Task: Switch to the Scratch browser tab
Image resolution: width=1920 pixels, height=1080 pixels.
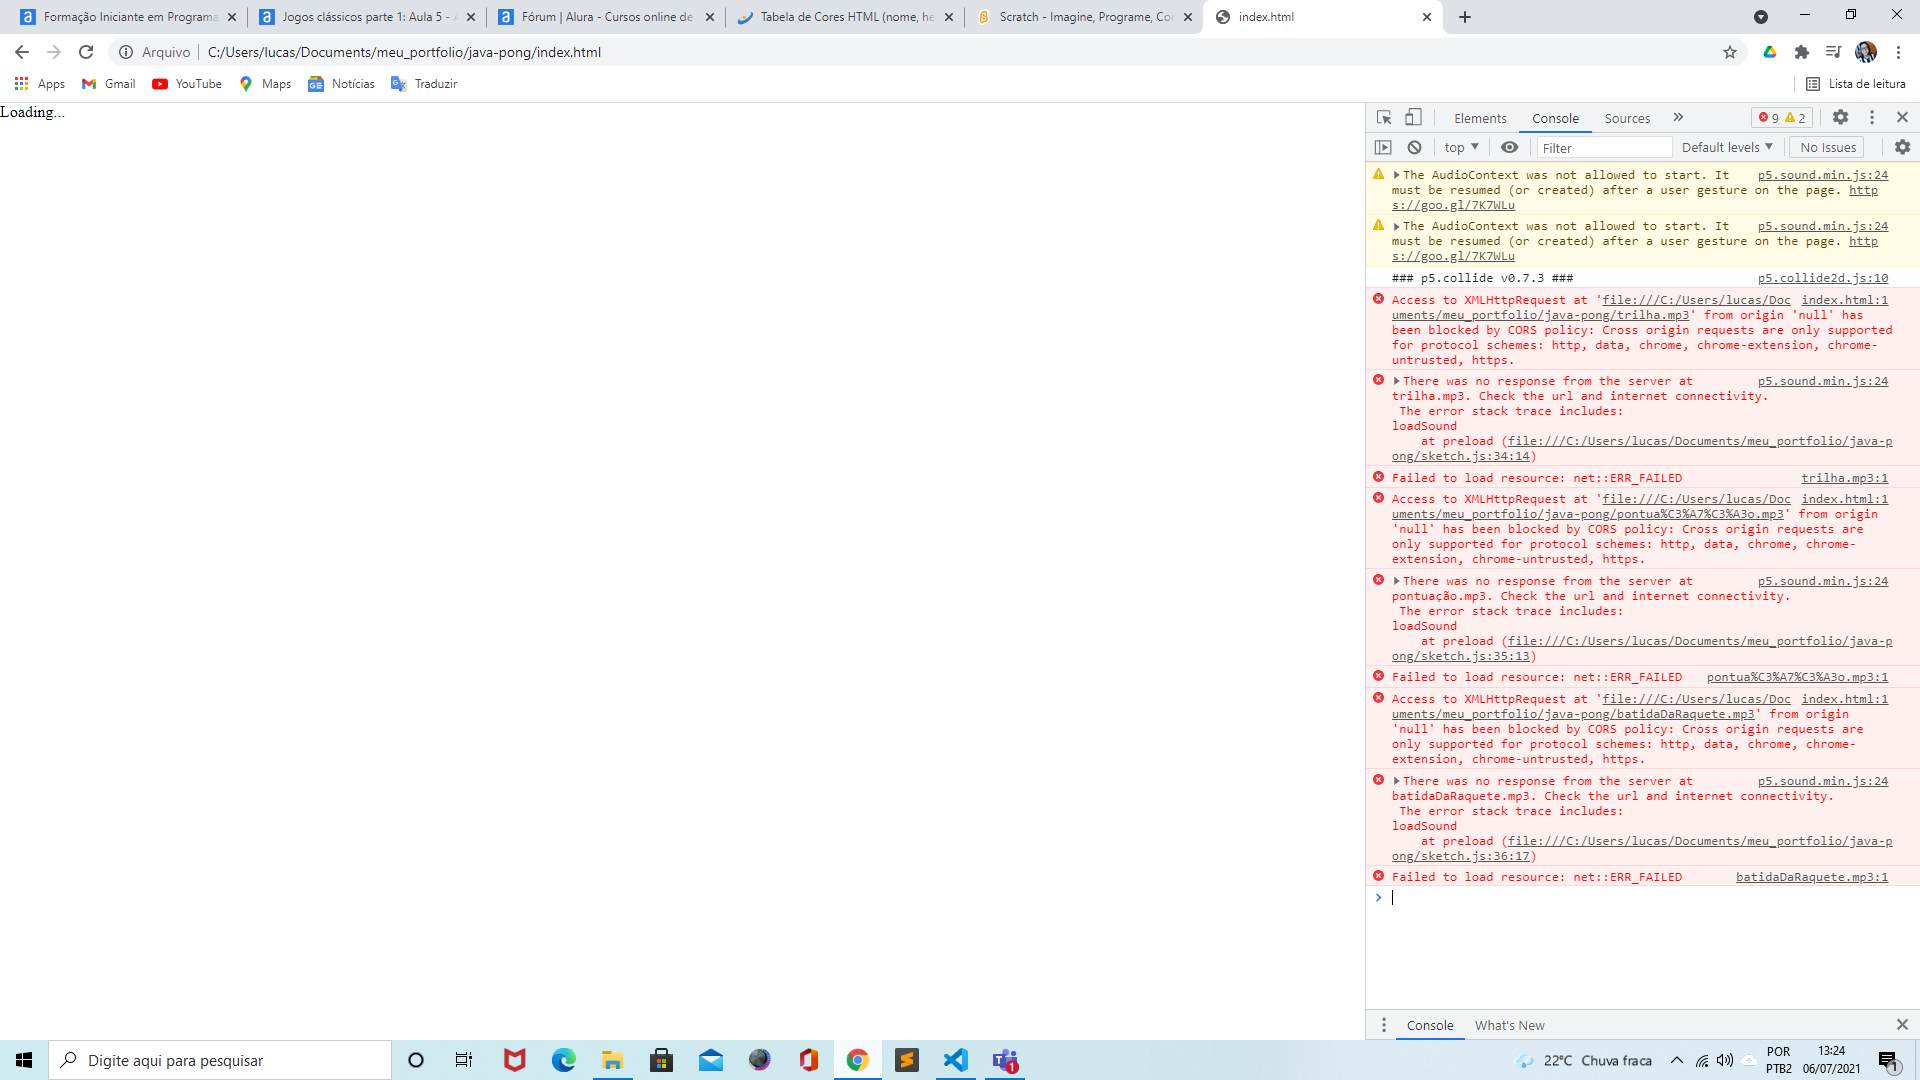Action: (1086, 17)
